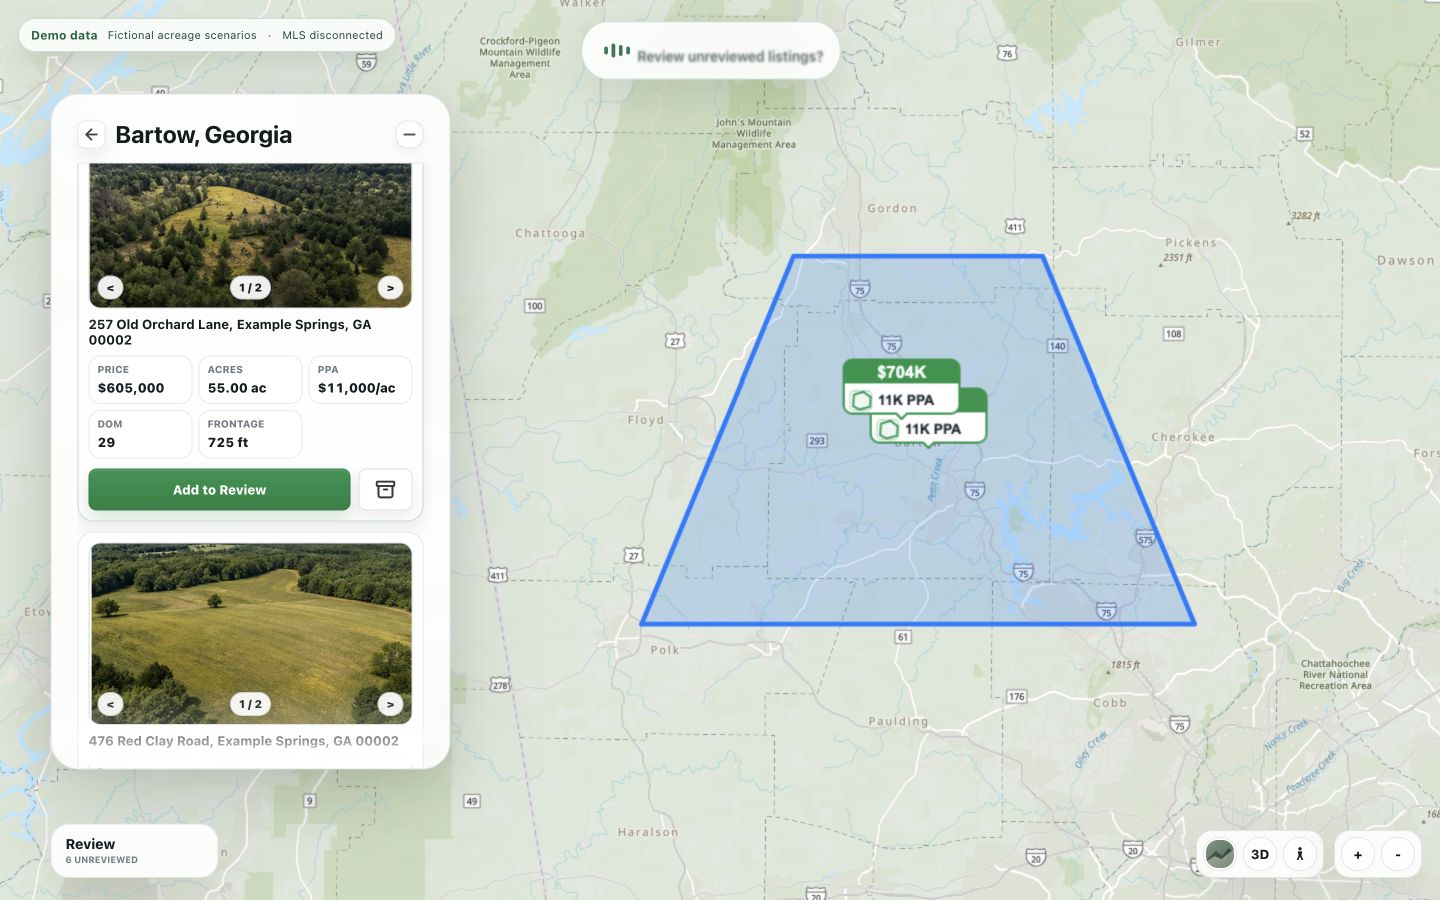This screenshot has height=900, width=1440.
Task: Select the lower 11K PPA map marker
Action: tap(929, 429)
